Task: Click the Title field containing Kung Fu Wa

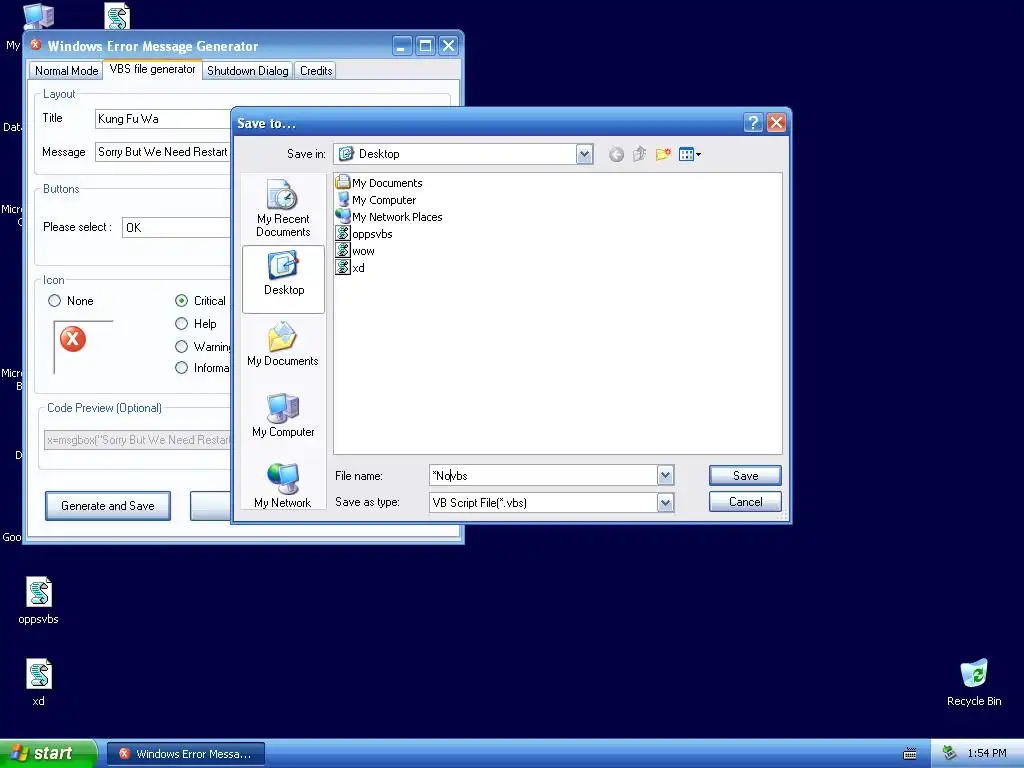Action: (163, 119)
